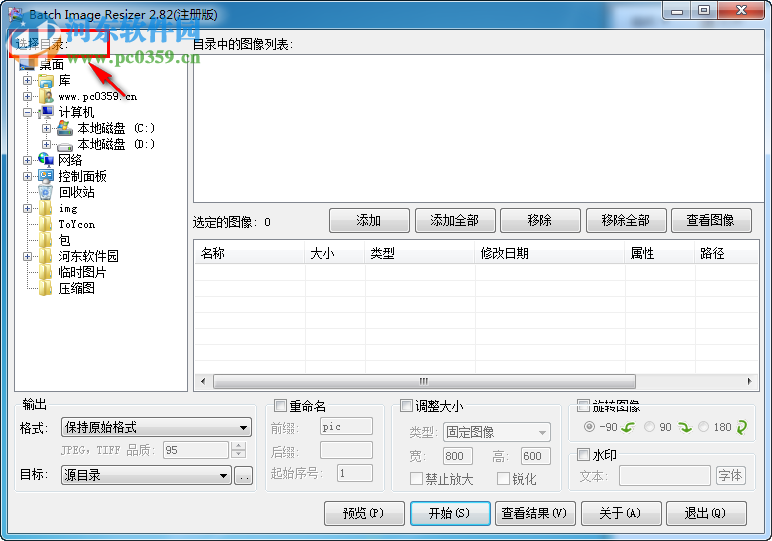Expand the 河东软件园 folder node
772x541 pixels.
28,256
